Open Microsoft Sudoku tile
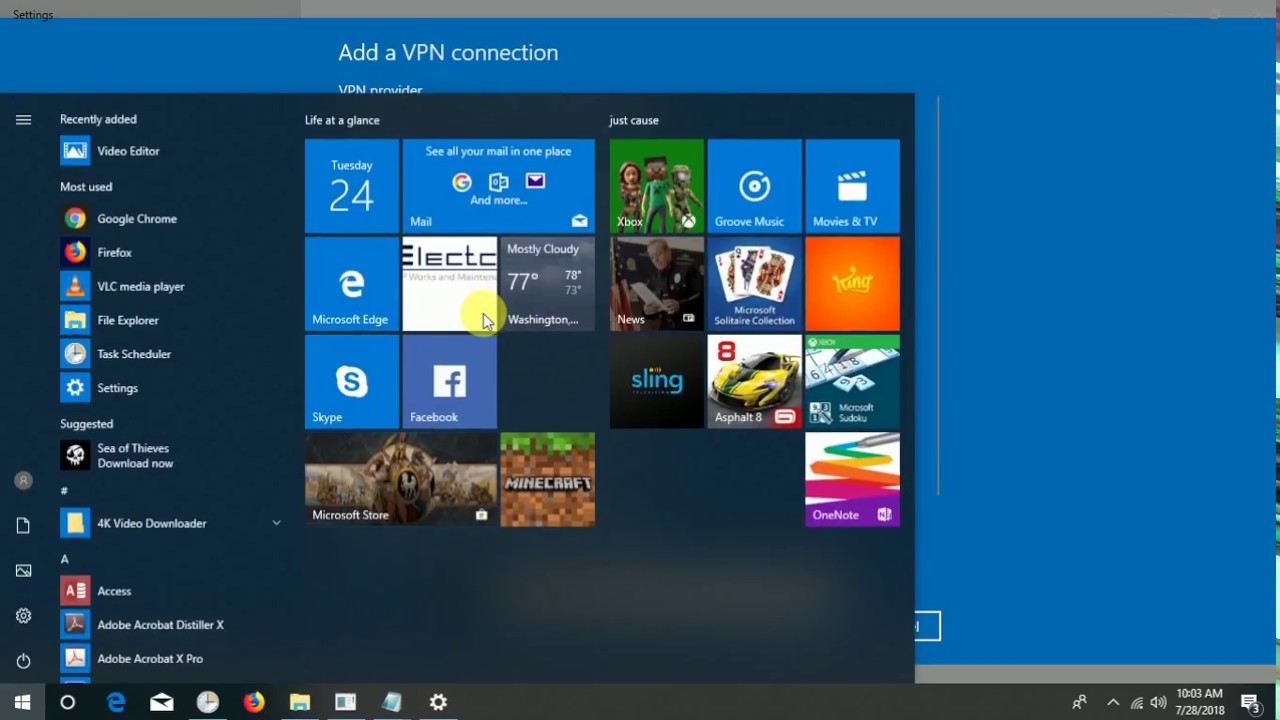The height and width of the screenshot is (720, 1280). pyautogui.click(x=853, y=382)
